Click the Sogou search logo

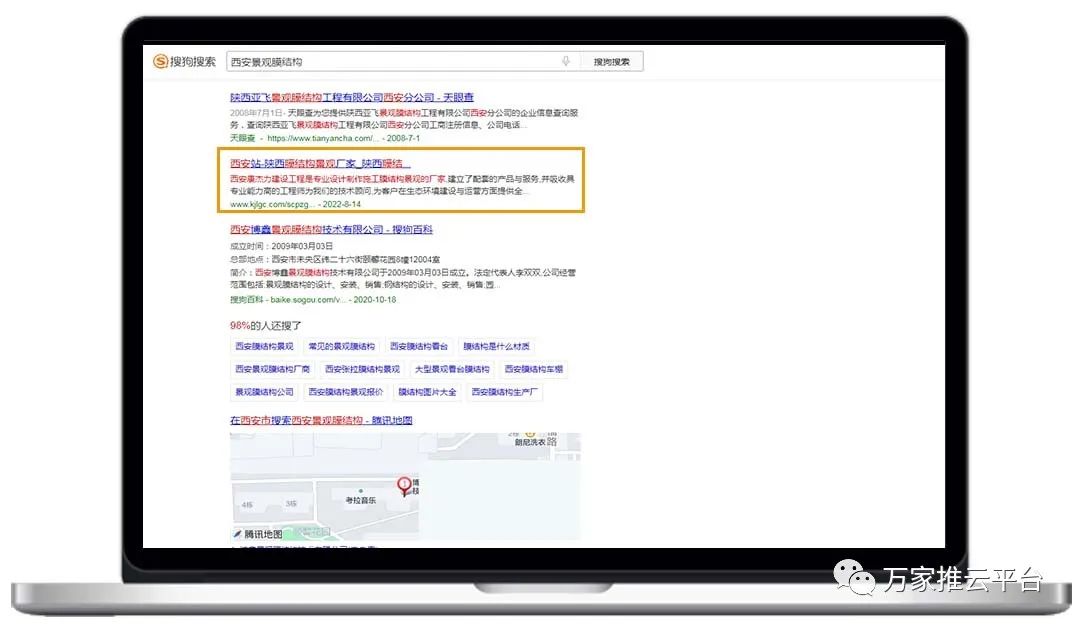(x=184, y=62)
